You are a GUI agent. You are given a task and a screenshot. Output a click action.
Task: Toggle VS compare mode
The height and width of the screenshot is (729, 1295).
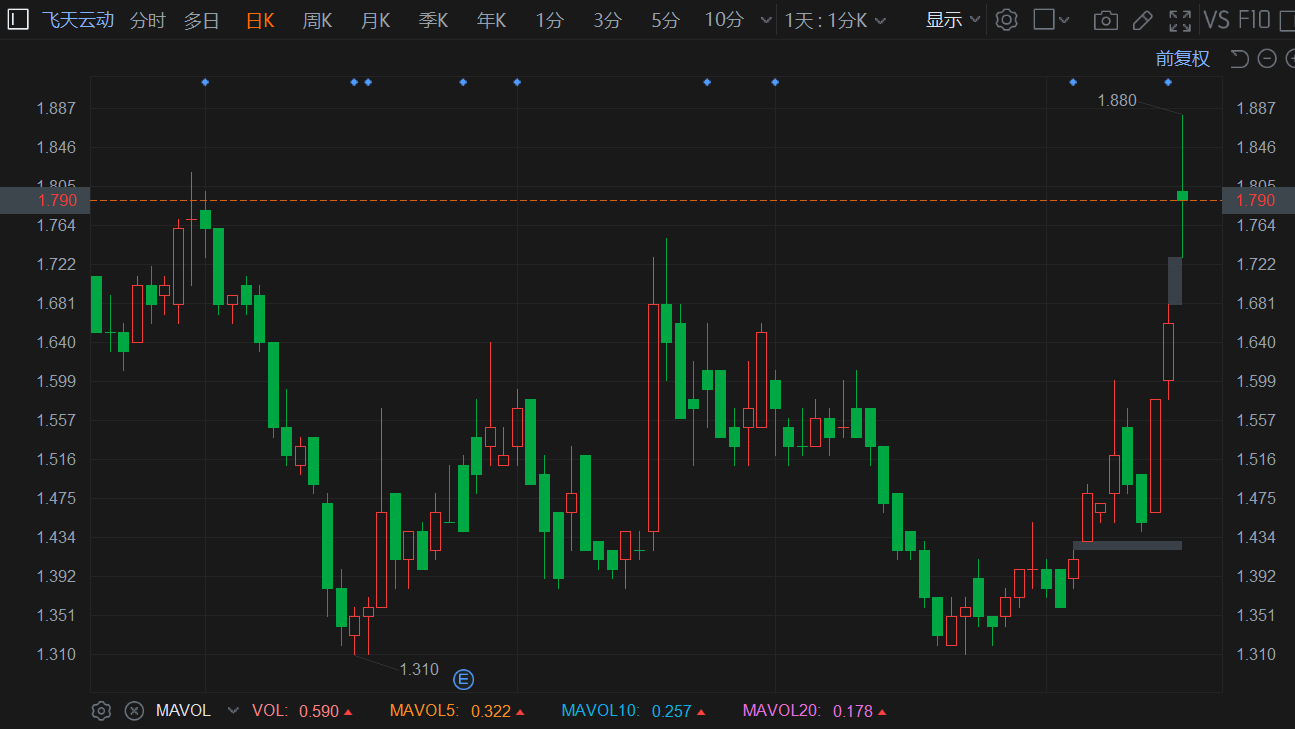point(1216,20)
